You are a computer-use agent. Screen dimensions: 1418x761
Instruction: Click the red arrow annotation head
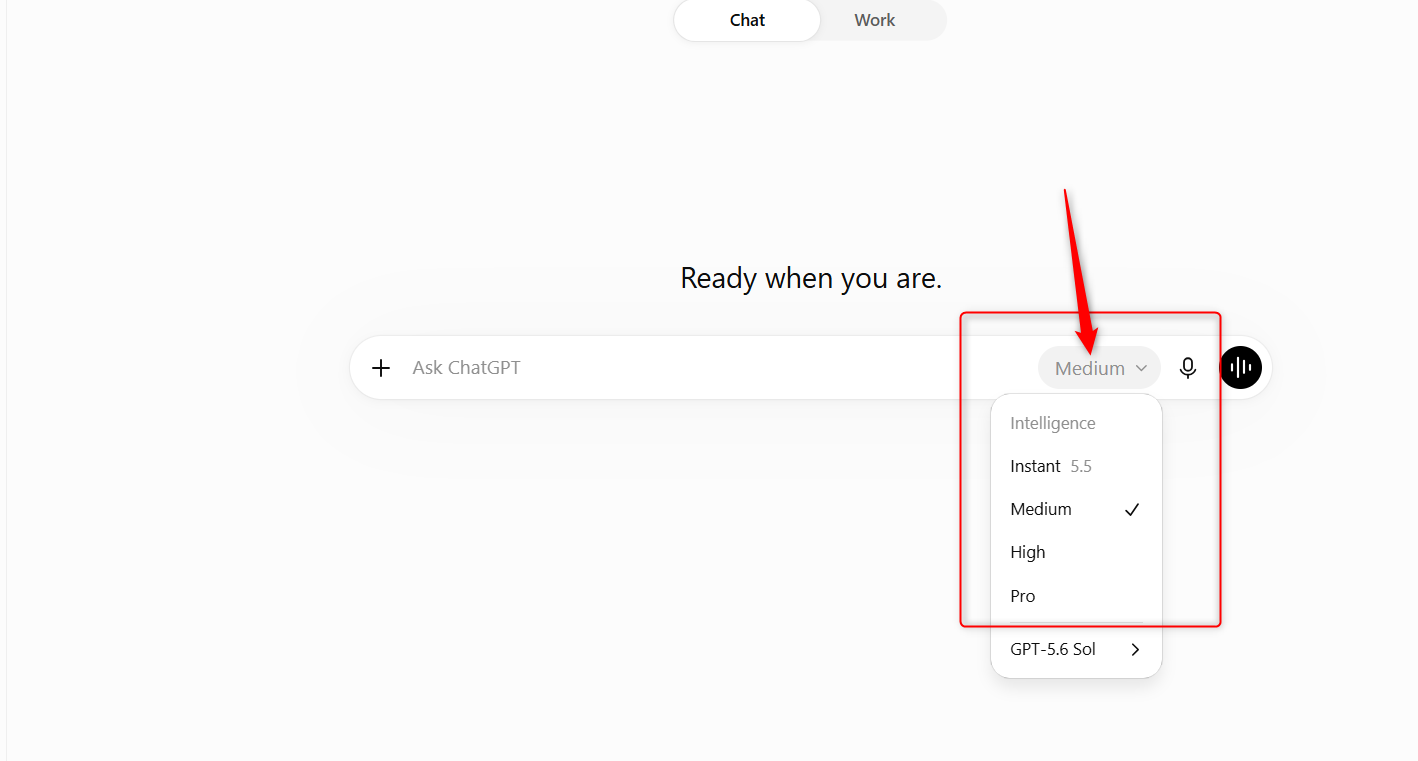tap(1088, 333)
